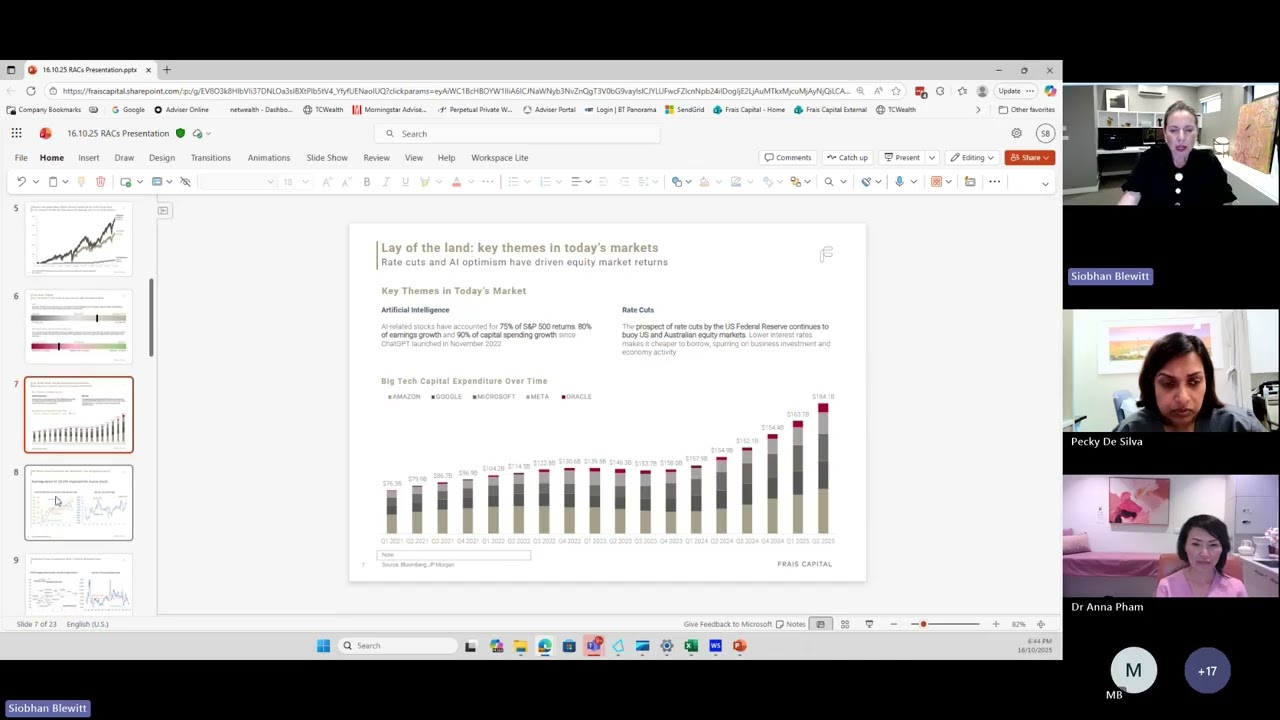This screenshot has width=1280, height=720.
Task: Click the ribbon overflow ellipsis near Designer
Action: (994, 181)
